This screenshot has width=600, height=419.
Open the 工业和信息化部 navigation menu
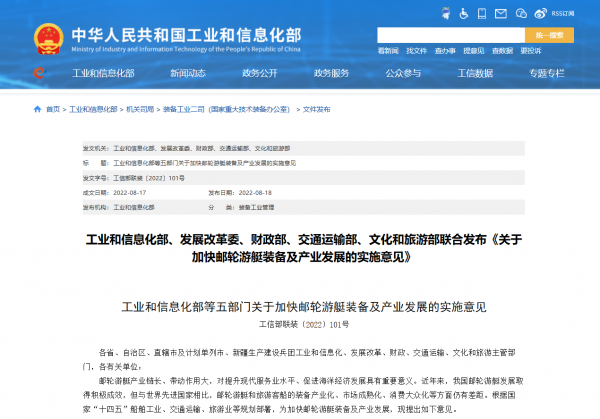tap(103, 73)
